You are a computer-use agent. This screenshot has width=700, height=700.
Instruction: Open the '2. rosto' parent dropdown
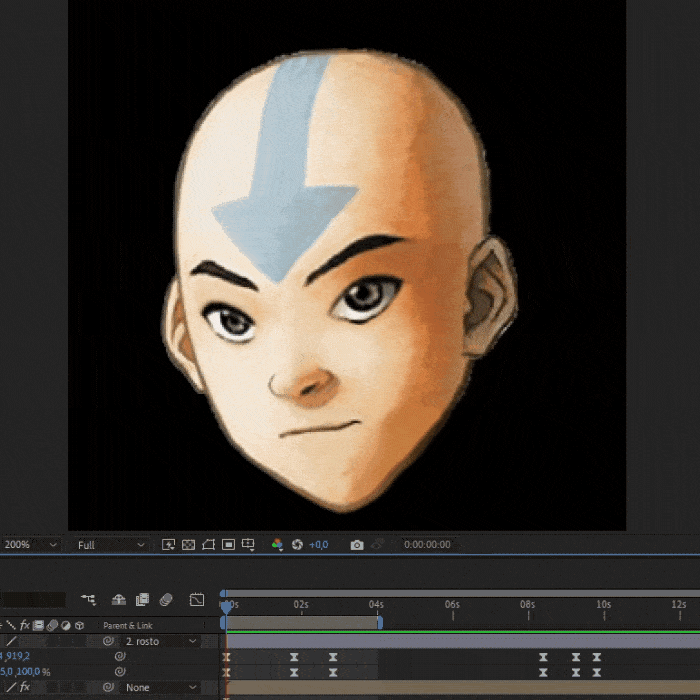click(x=161, y=642)
